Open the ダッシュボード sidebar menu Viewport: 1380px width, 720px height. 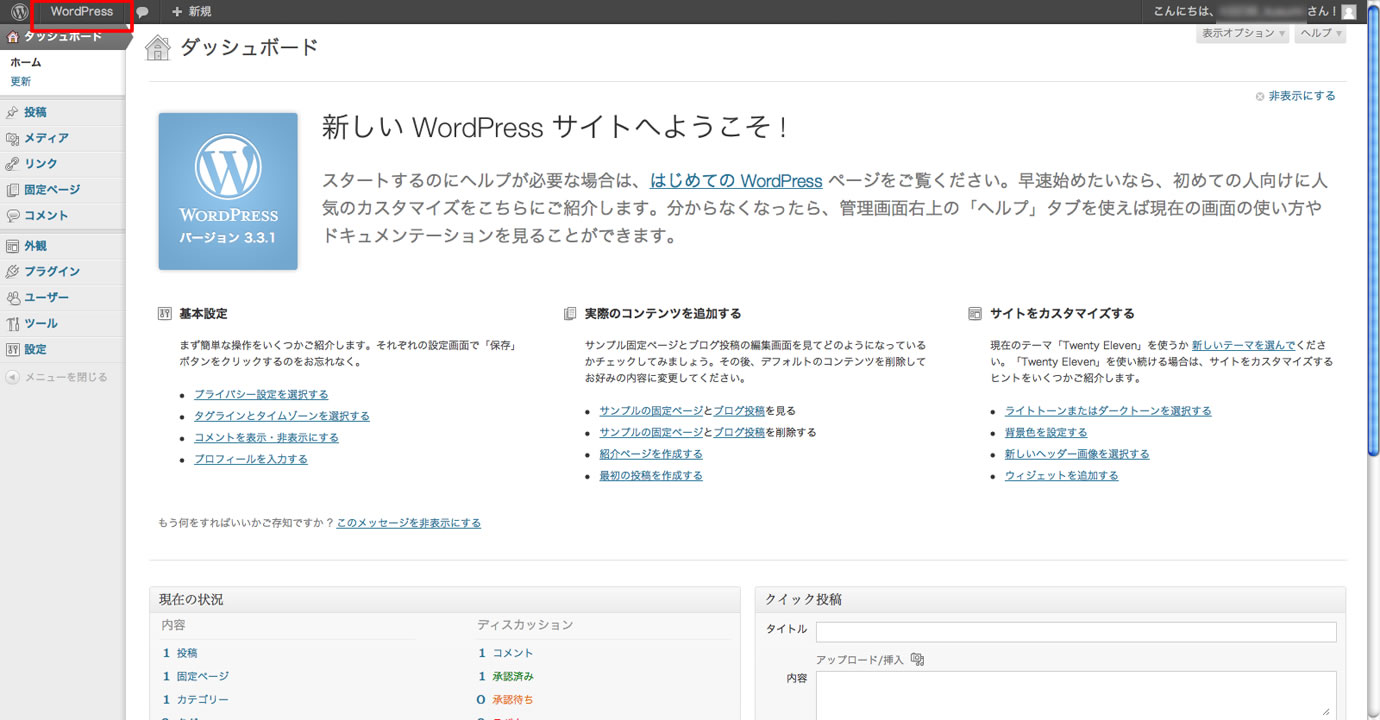pyautogui.click(x=62, y=36)
